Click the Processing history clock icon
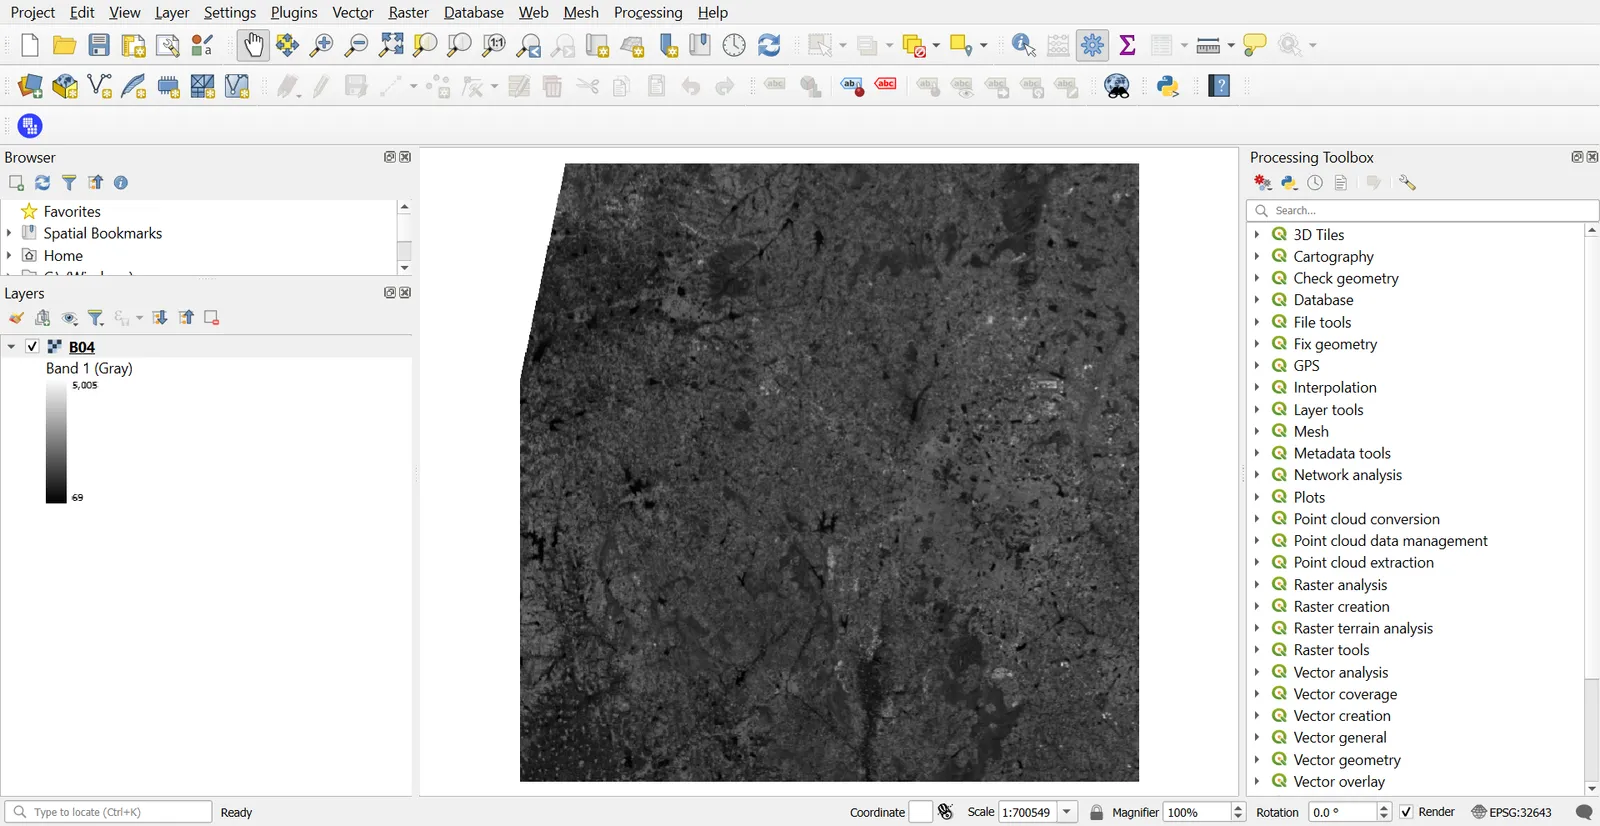Image resolution: width=1600 pixels, height=826 pixels. (x=1315, y=183)
